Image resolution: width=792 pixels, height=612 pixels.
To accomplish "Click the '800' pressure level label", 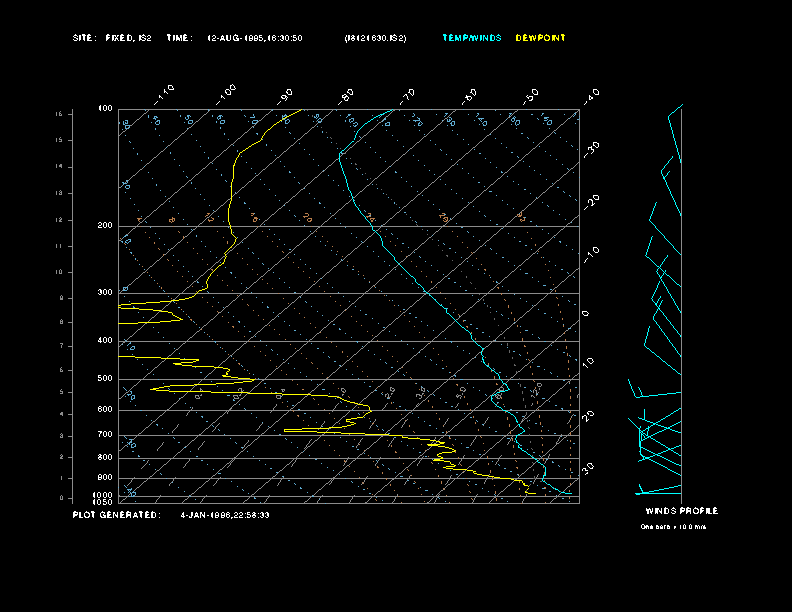I will coord(105,457).
